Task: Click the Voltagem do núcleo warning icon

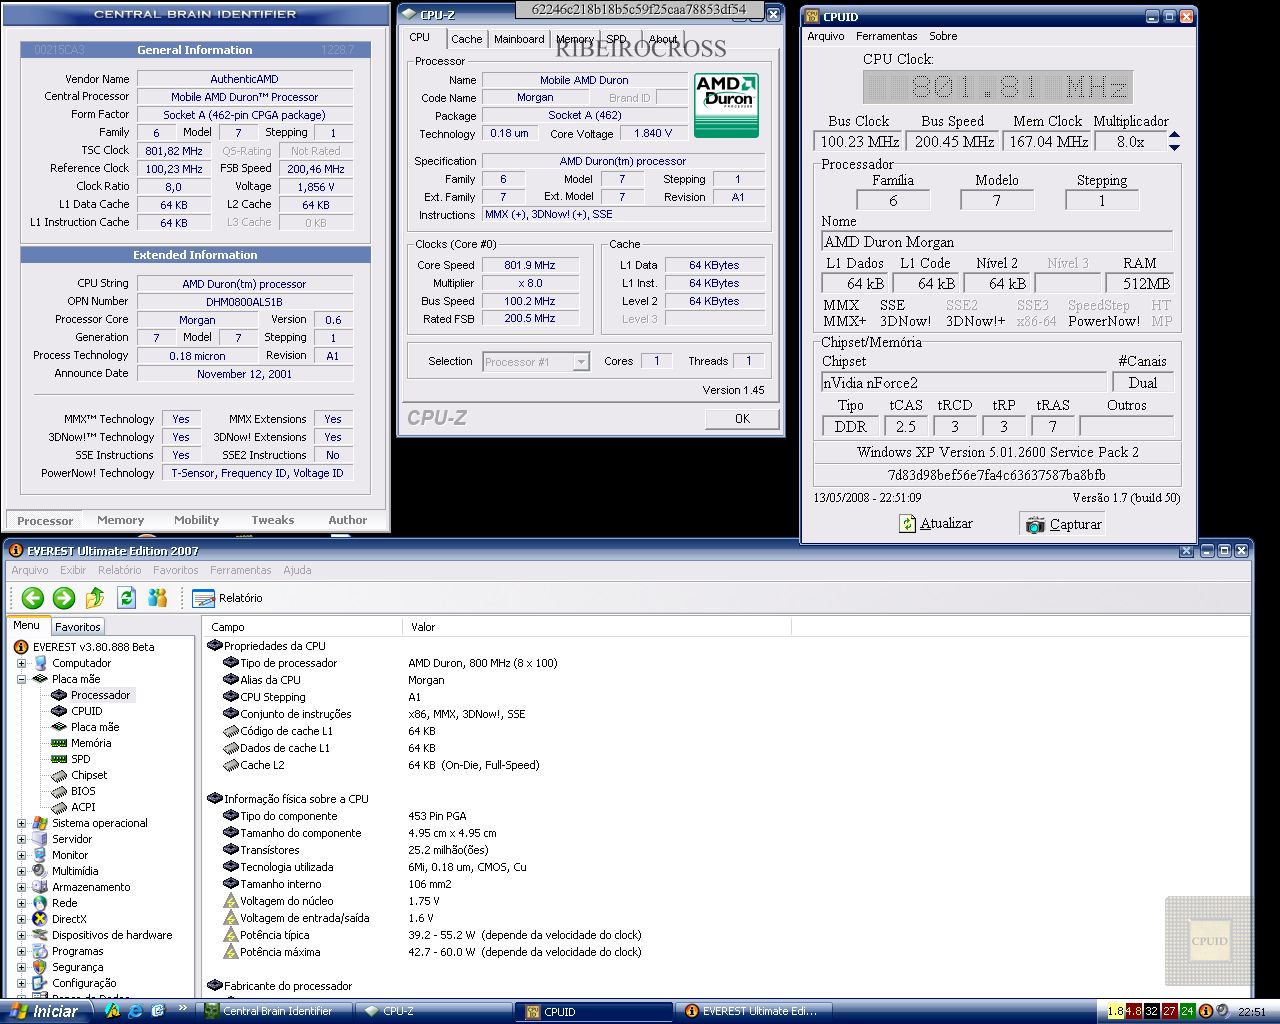Action: click(x=231, y=901)
